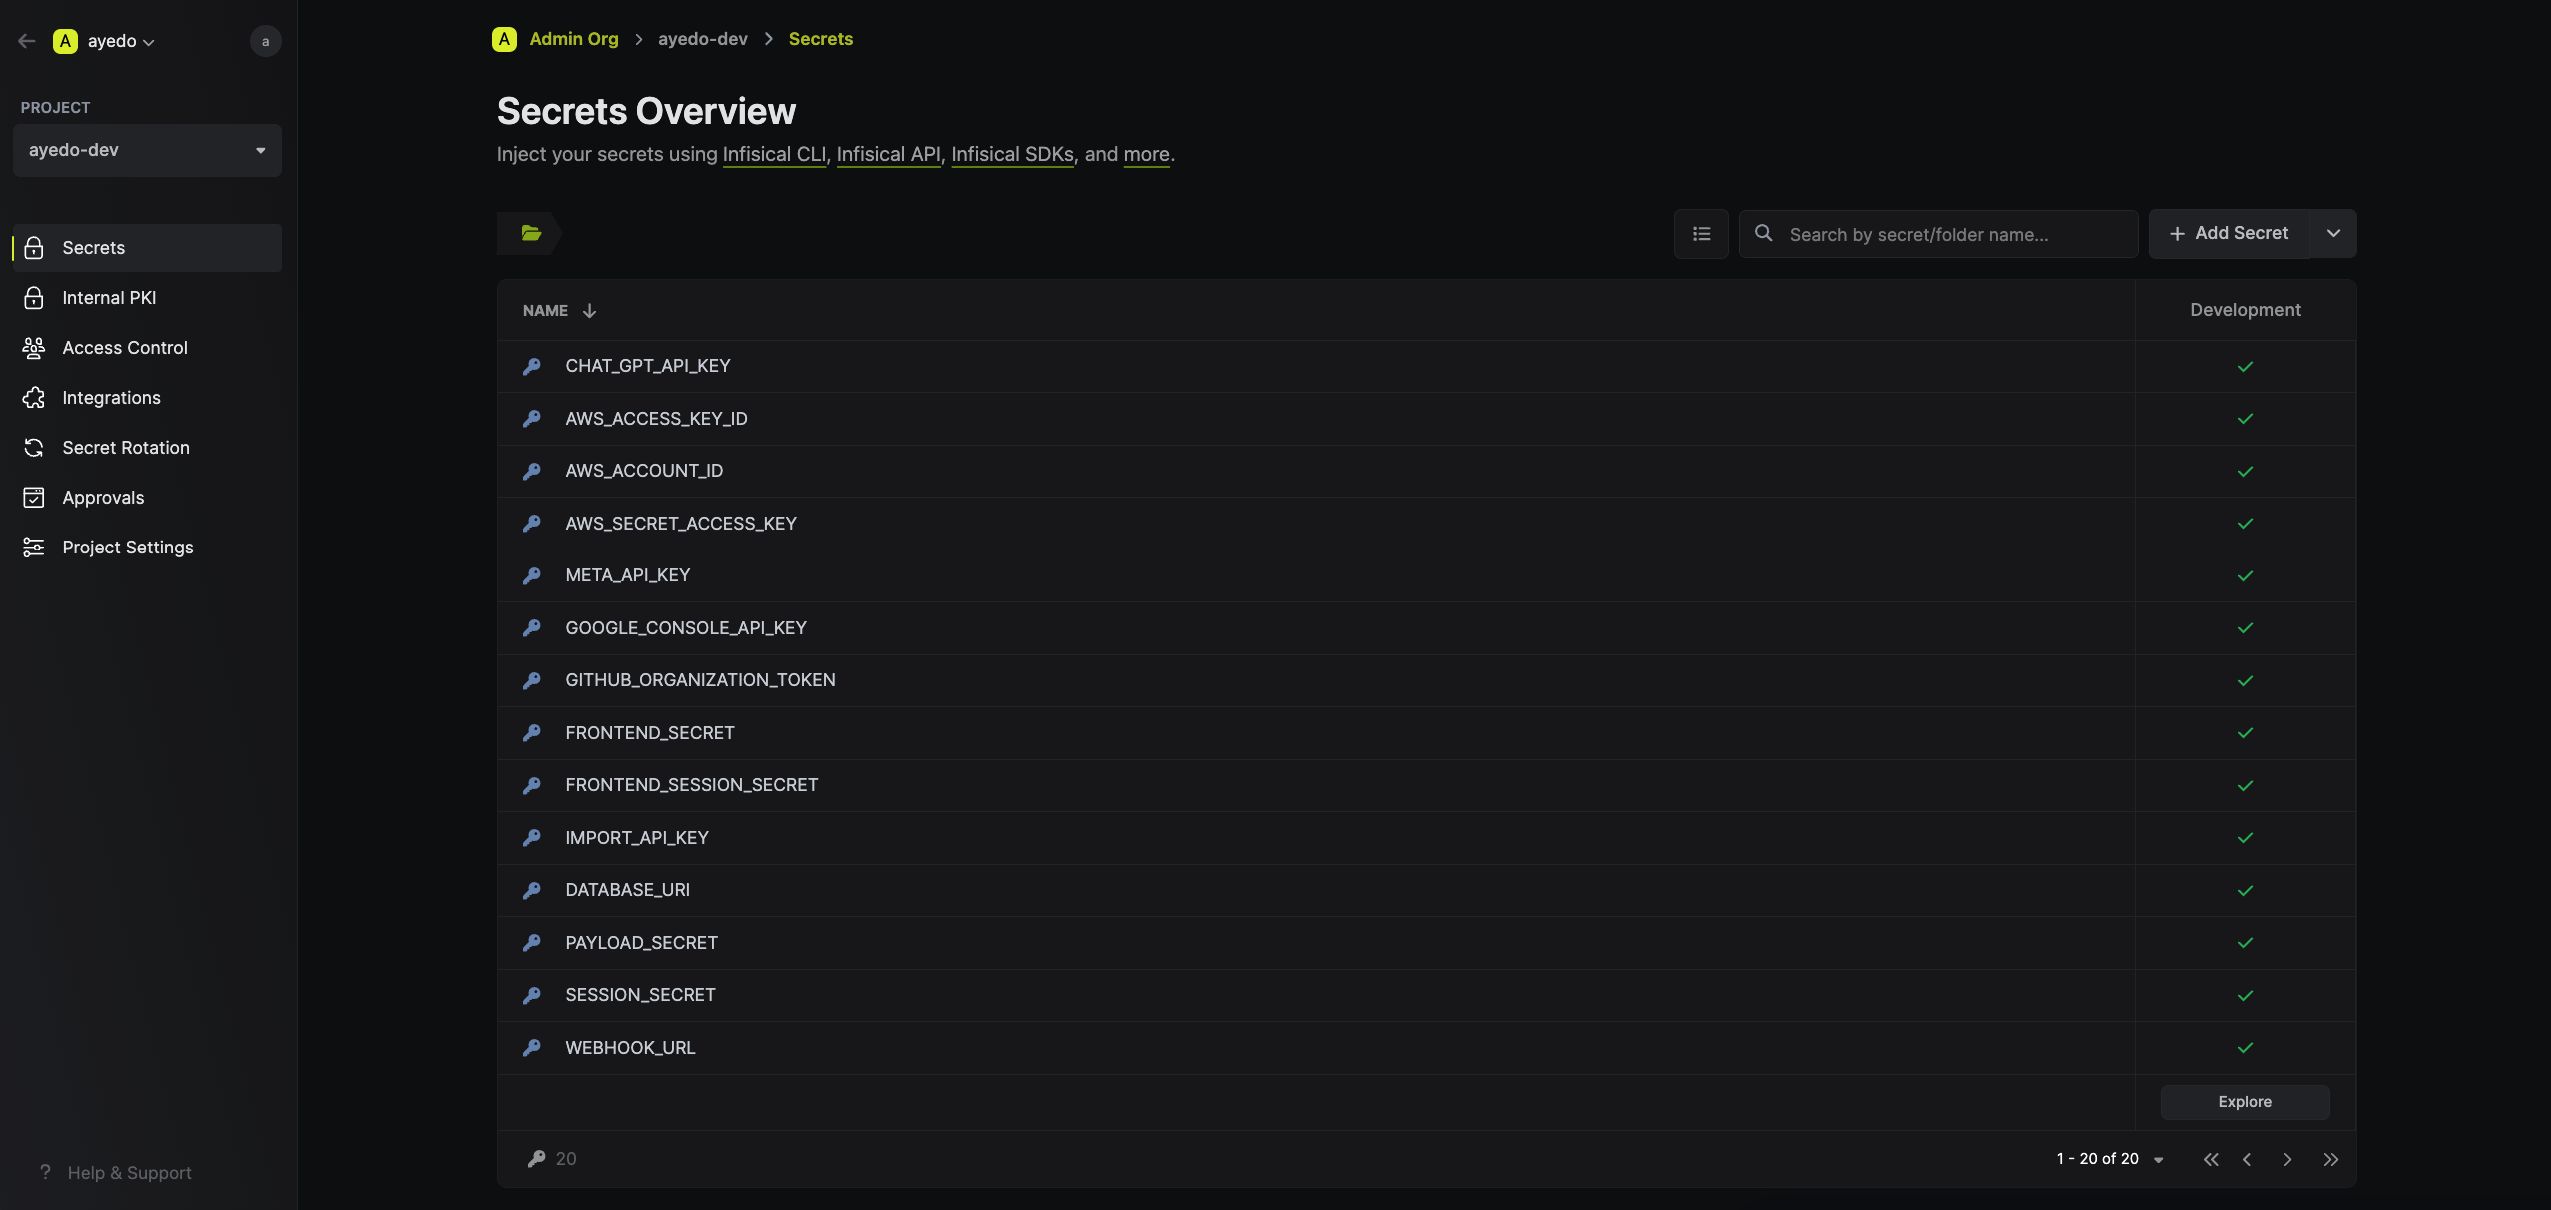Go to the first page
2551x1210 pixels.
(2211, 1160)
